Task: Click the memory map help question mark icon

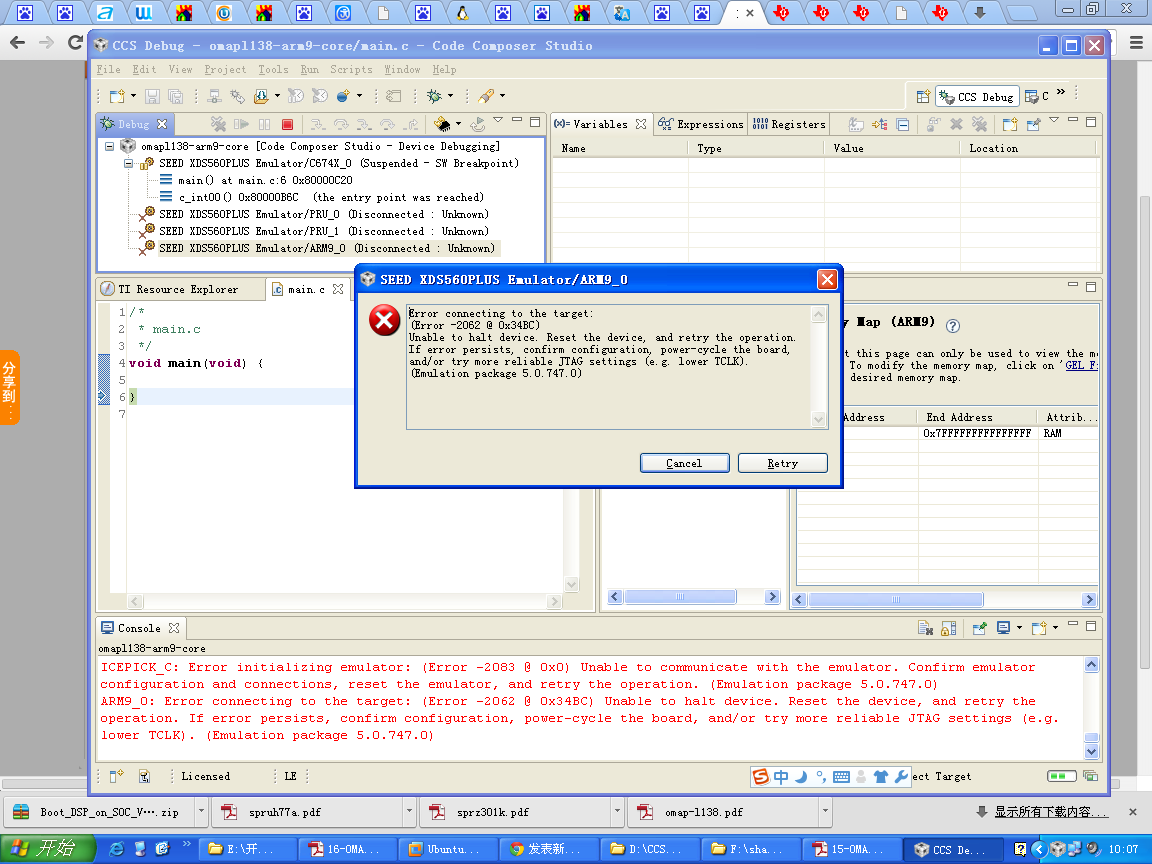Action: (952, 325)
